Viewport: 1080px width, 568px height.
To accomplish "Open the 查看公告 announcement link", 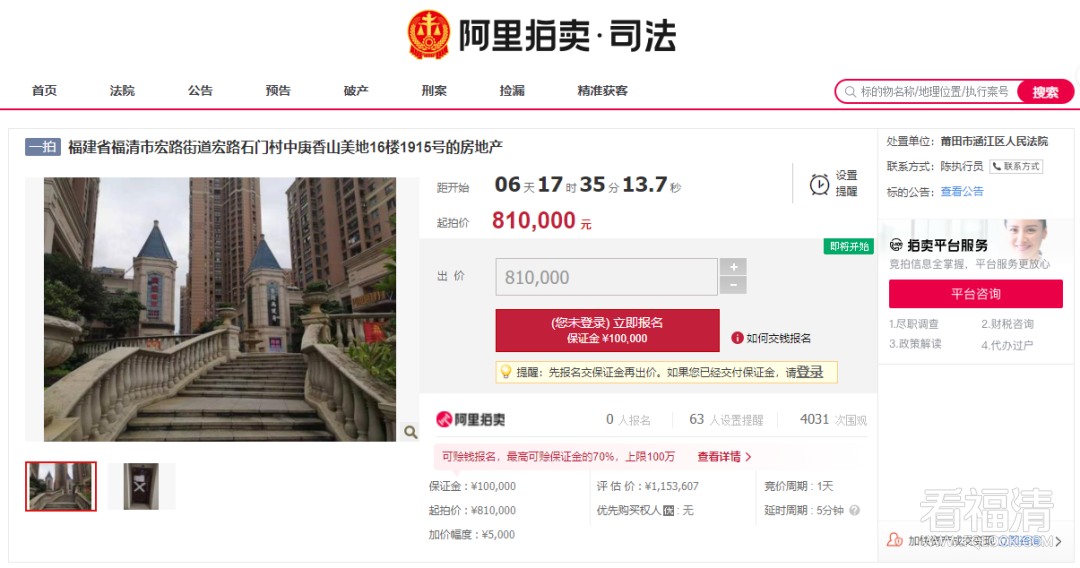I will tap(962, 191).
